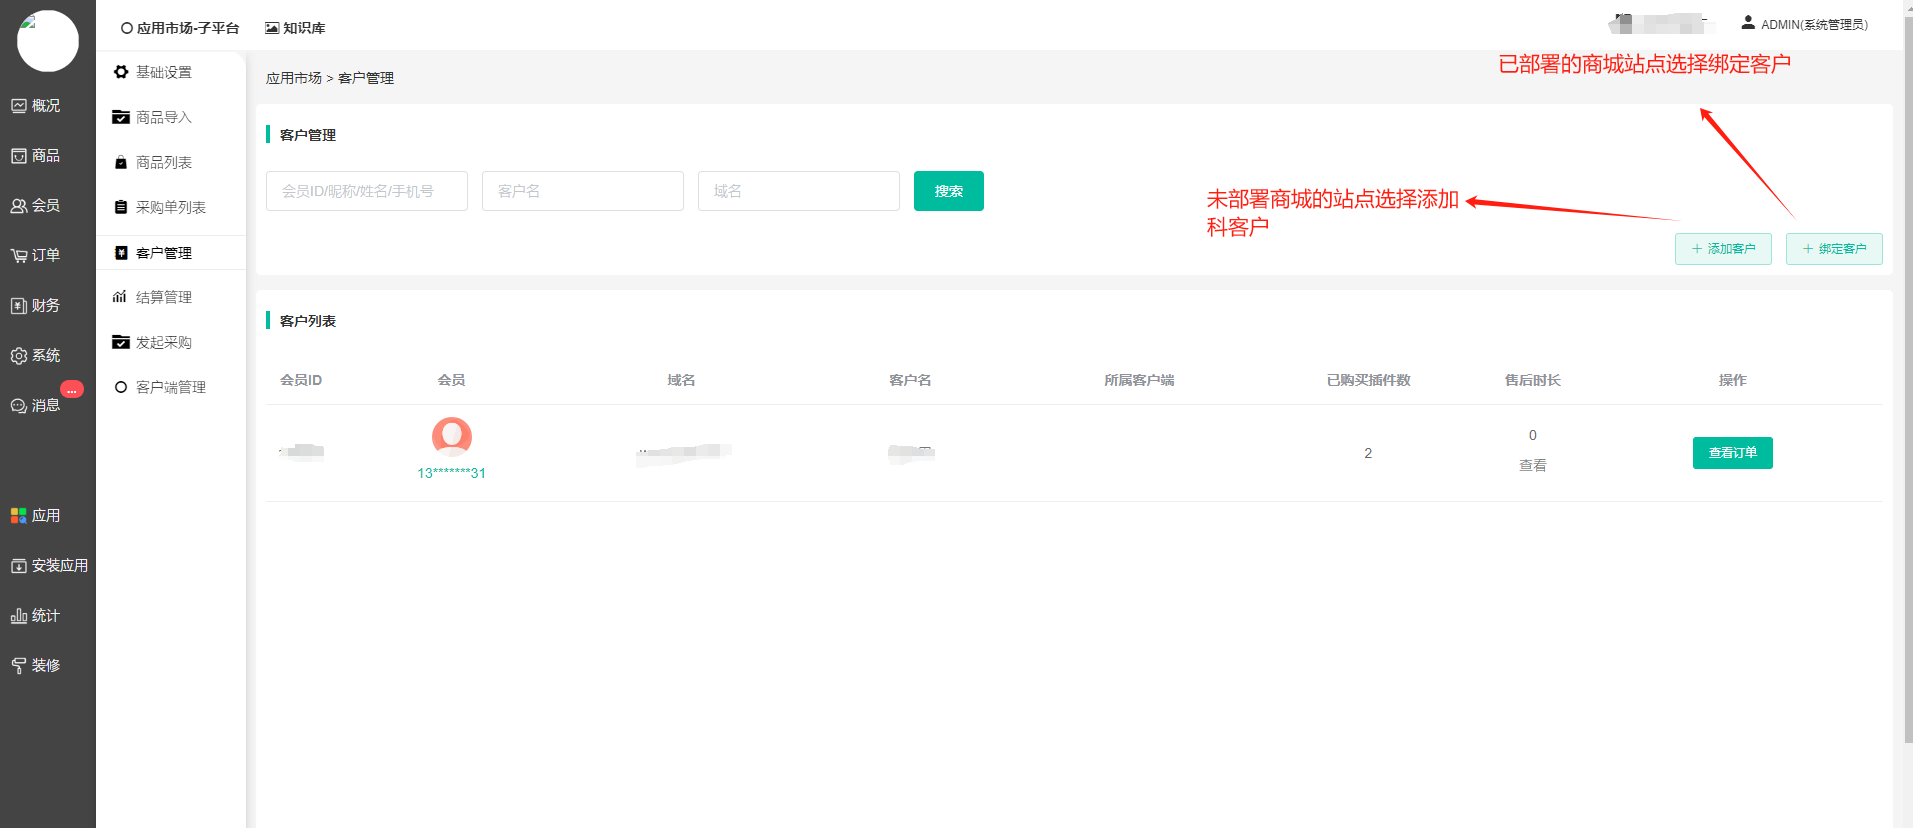Click 查看订单 button in customer row
The image size is (1913, 828).
[x=1732, y=453]
